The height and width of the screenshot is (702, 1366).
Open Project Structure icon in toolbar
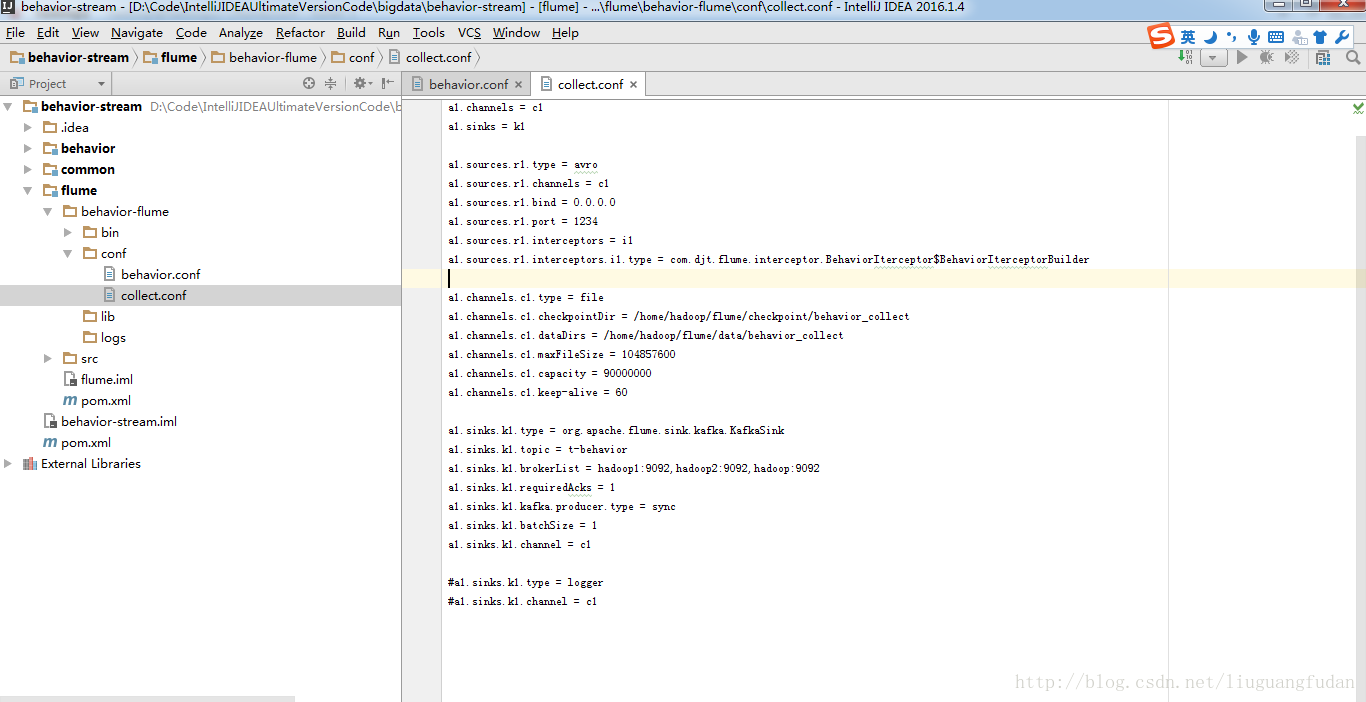(x=1323, y=57)
